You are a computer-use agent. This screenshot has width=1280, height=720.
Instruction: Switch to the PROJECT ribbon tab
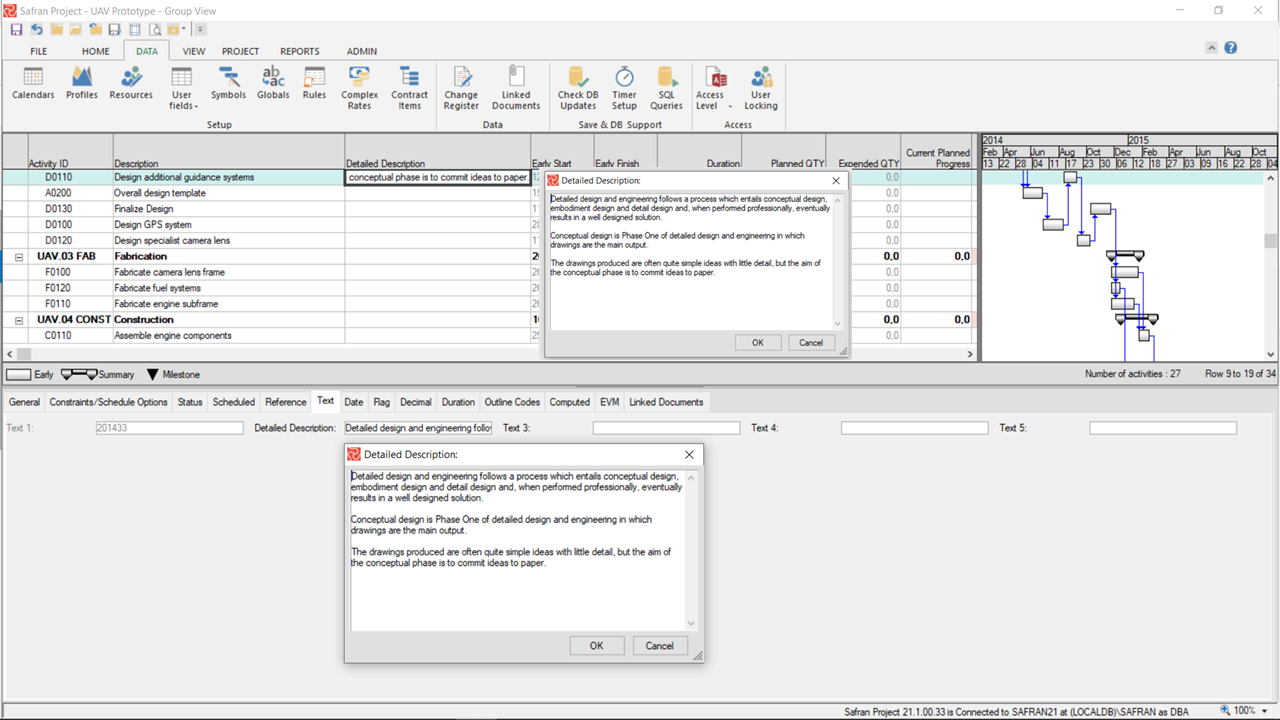click(240, 51)
